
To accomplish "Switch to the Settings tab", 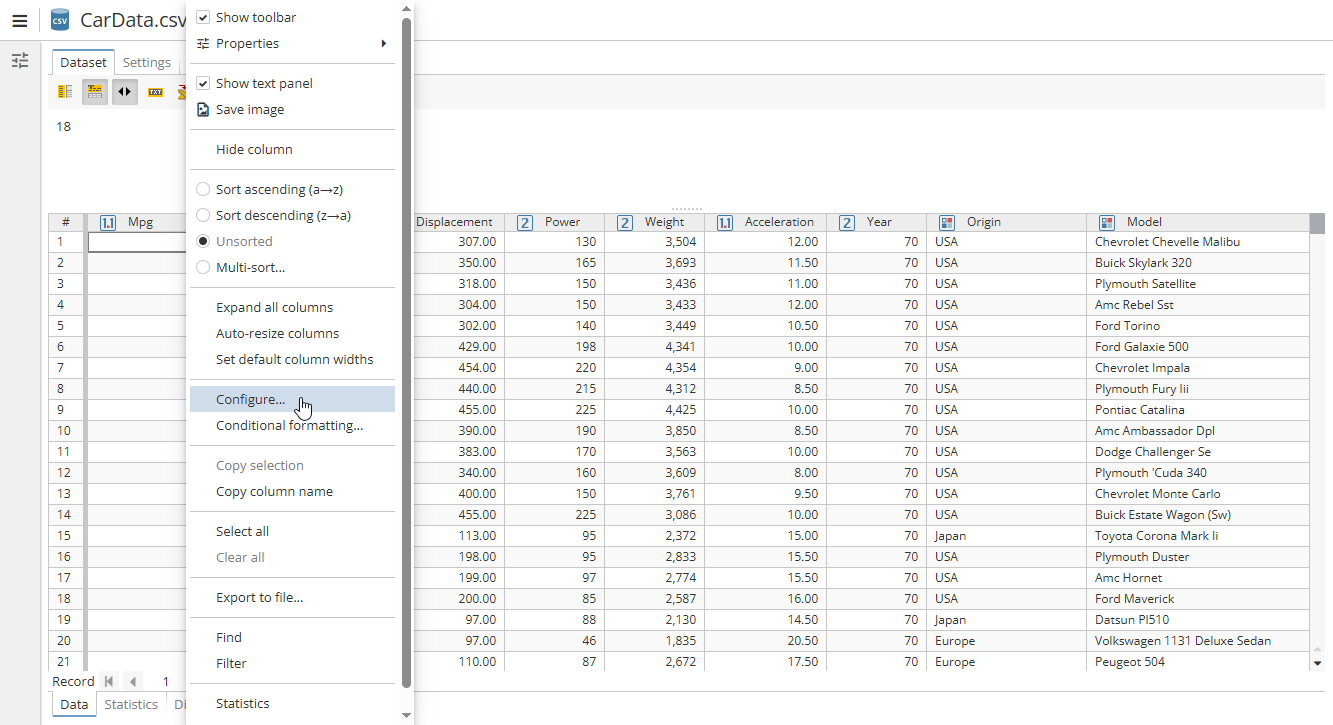I will pos(146,62).
